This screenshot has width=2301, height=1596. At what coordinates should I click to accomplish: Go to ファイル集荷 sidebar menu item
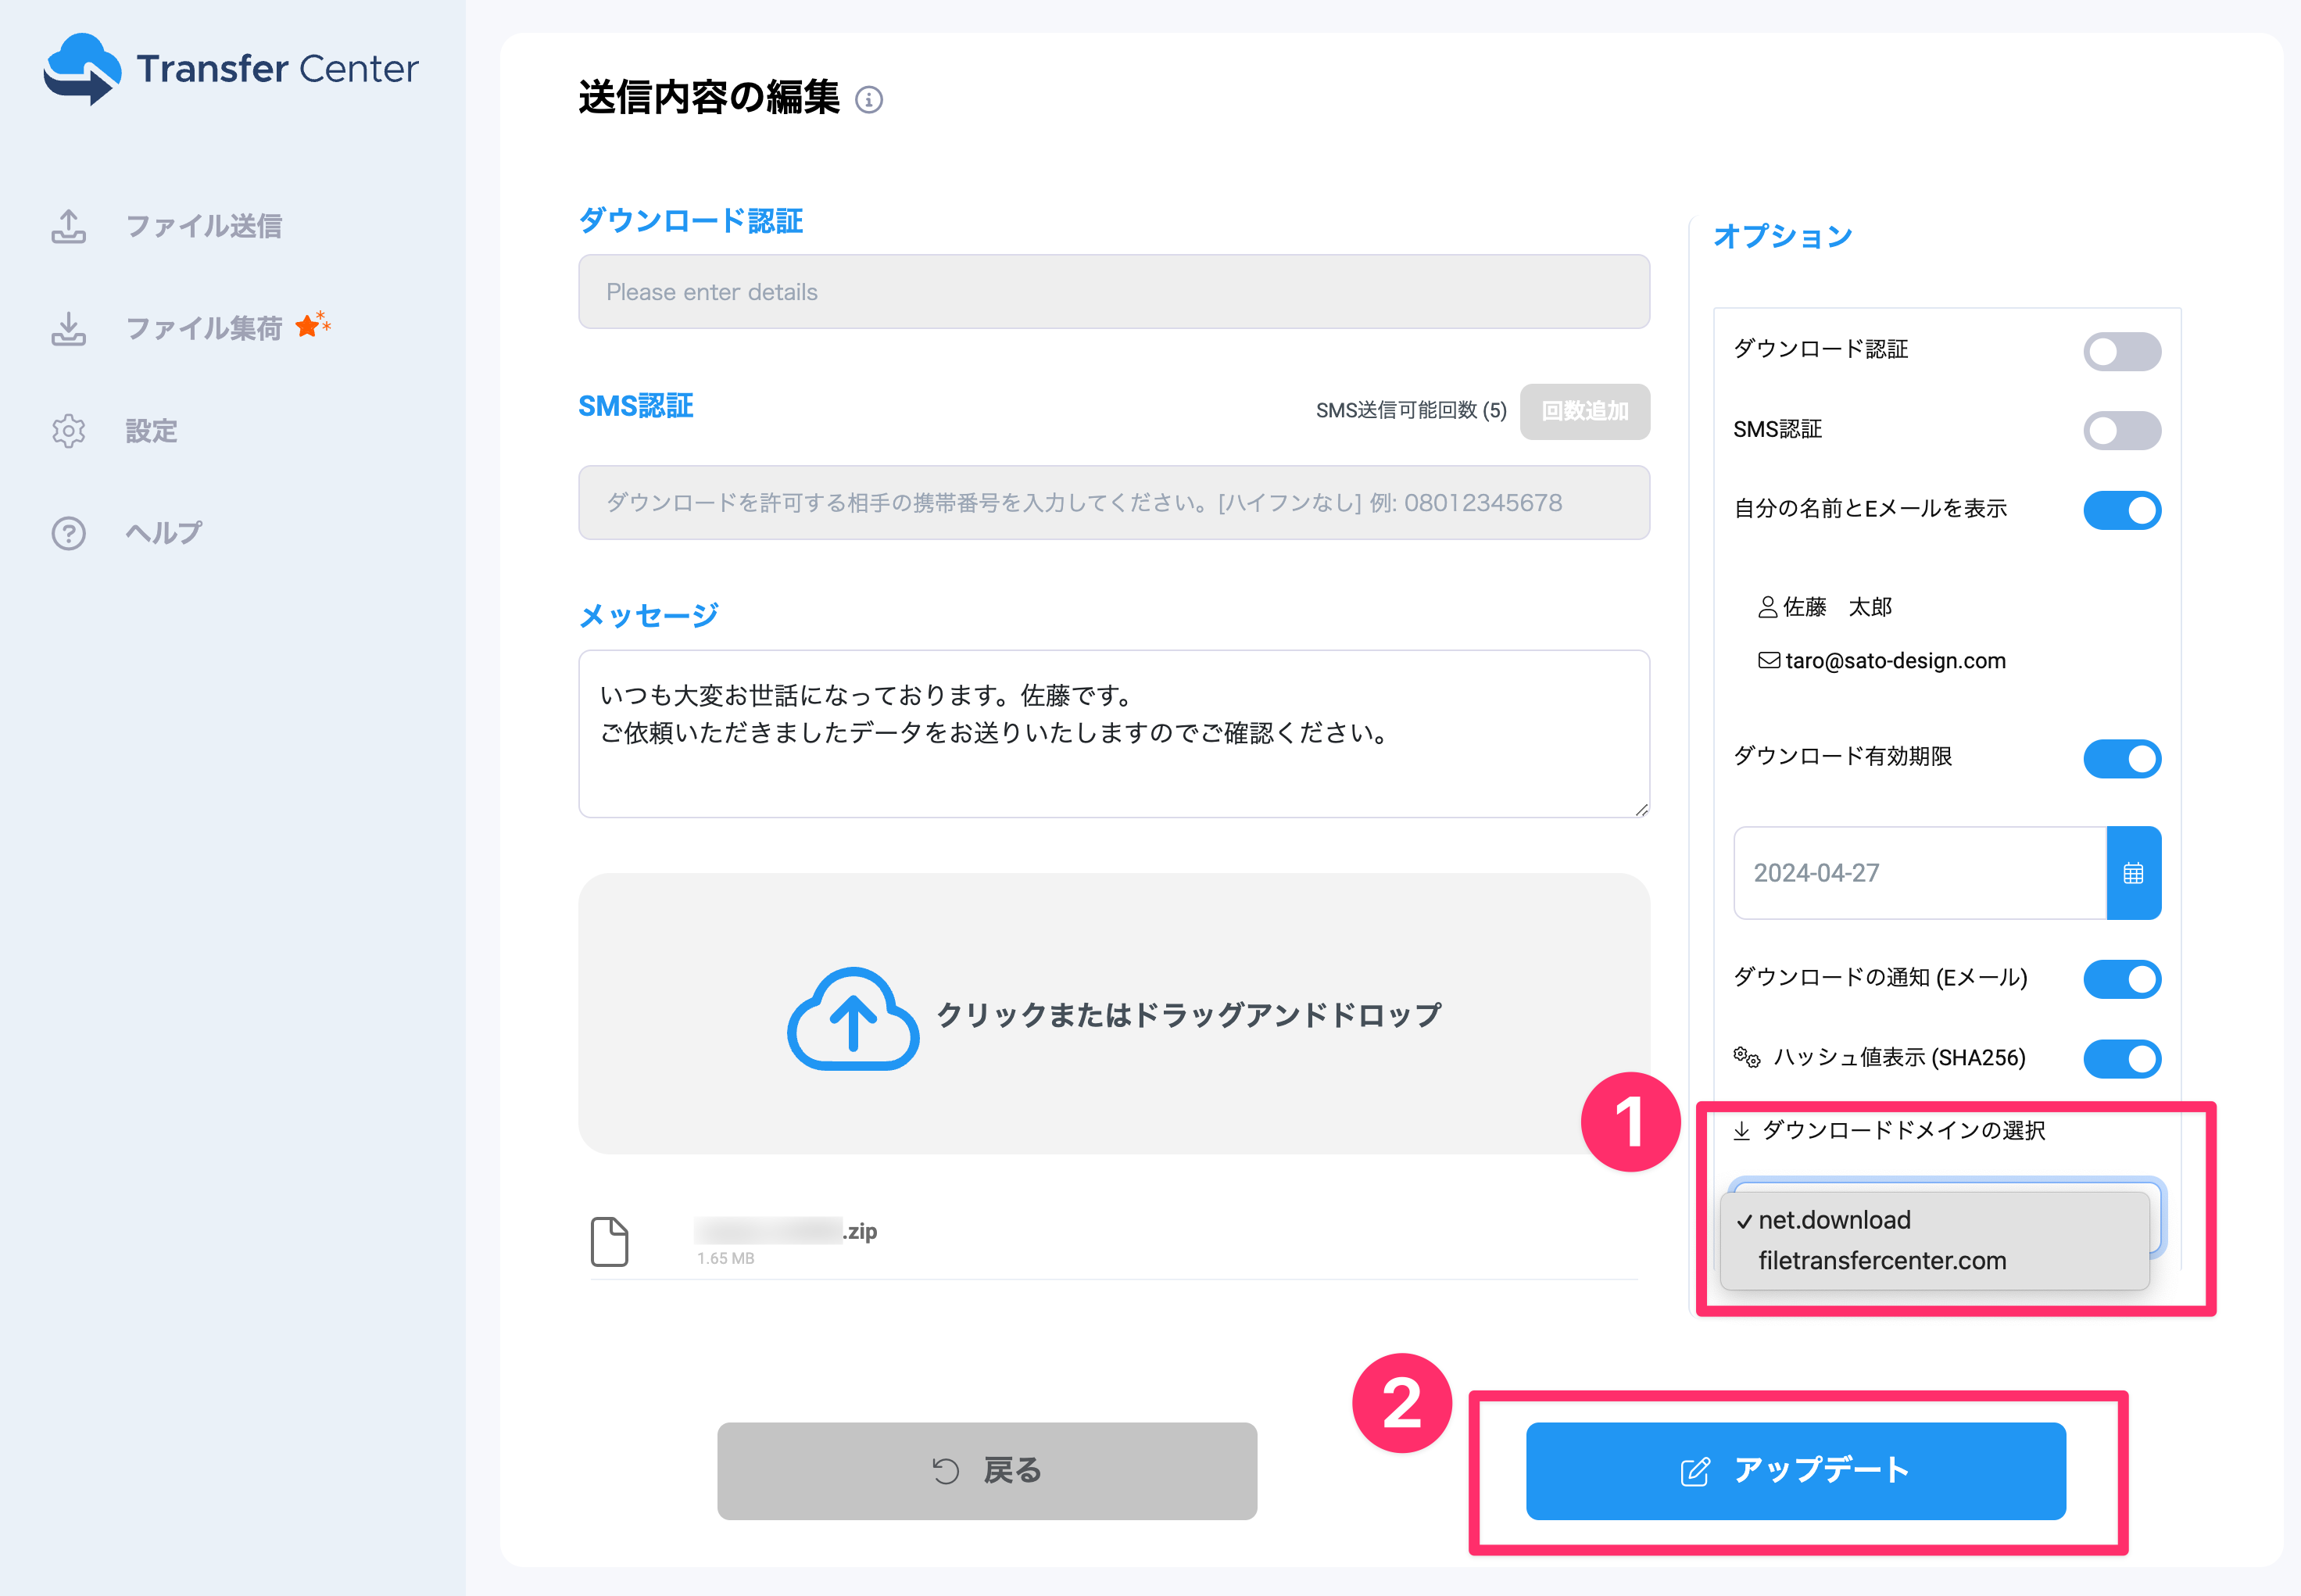coord(203,328)
